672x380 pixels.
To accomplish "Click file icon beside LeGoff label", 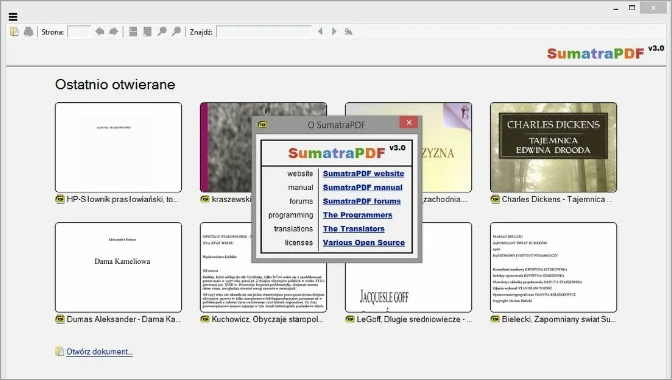I will point(350,319).
